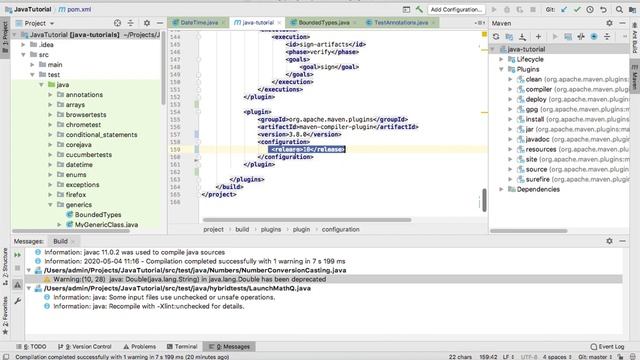Open the TODO tool tab

pos(31,347)
